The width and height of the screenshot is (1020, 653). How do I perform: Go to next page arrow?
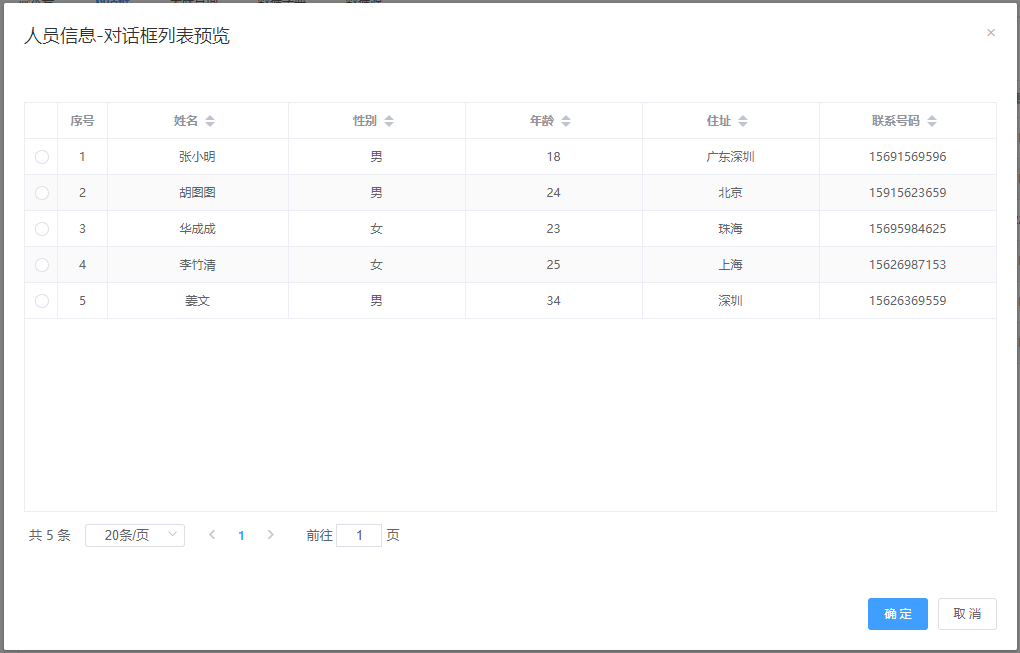(270, 535)
